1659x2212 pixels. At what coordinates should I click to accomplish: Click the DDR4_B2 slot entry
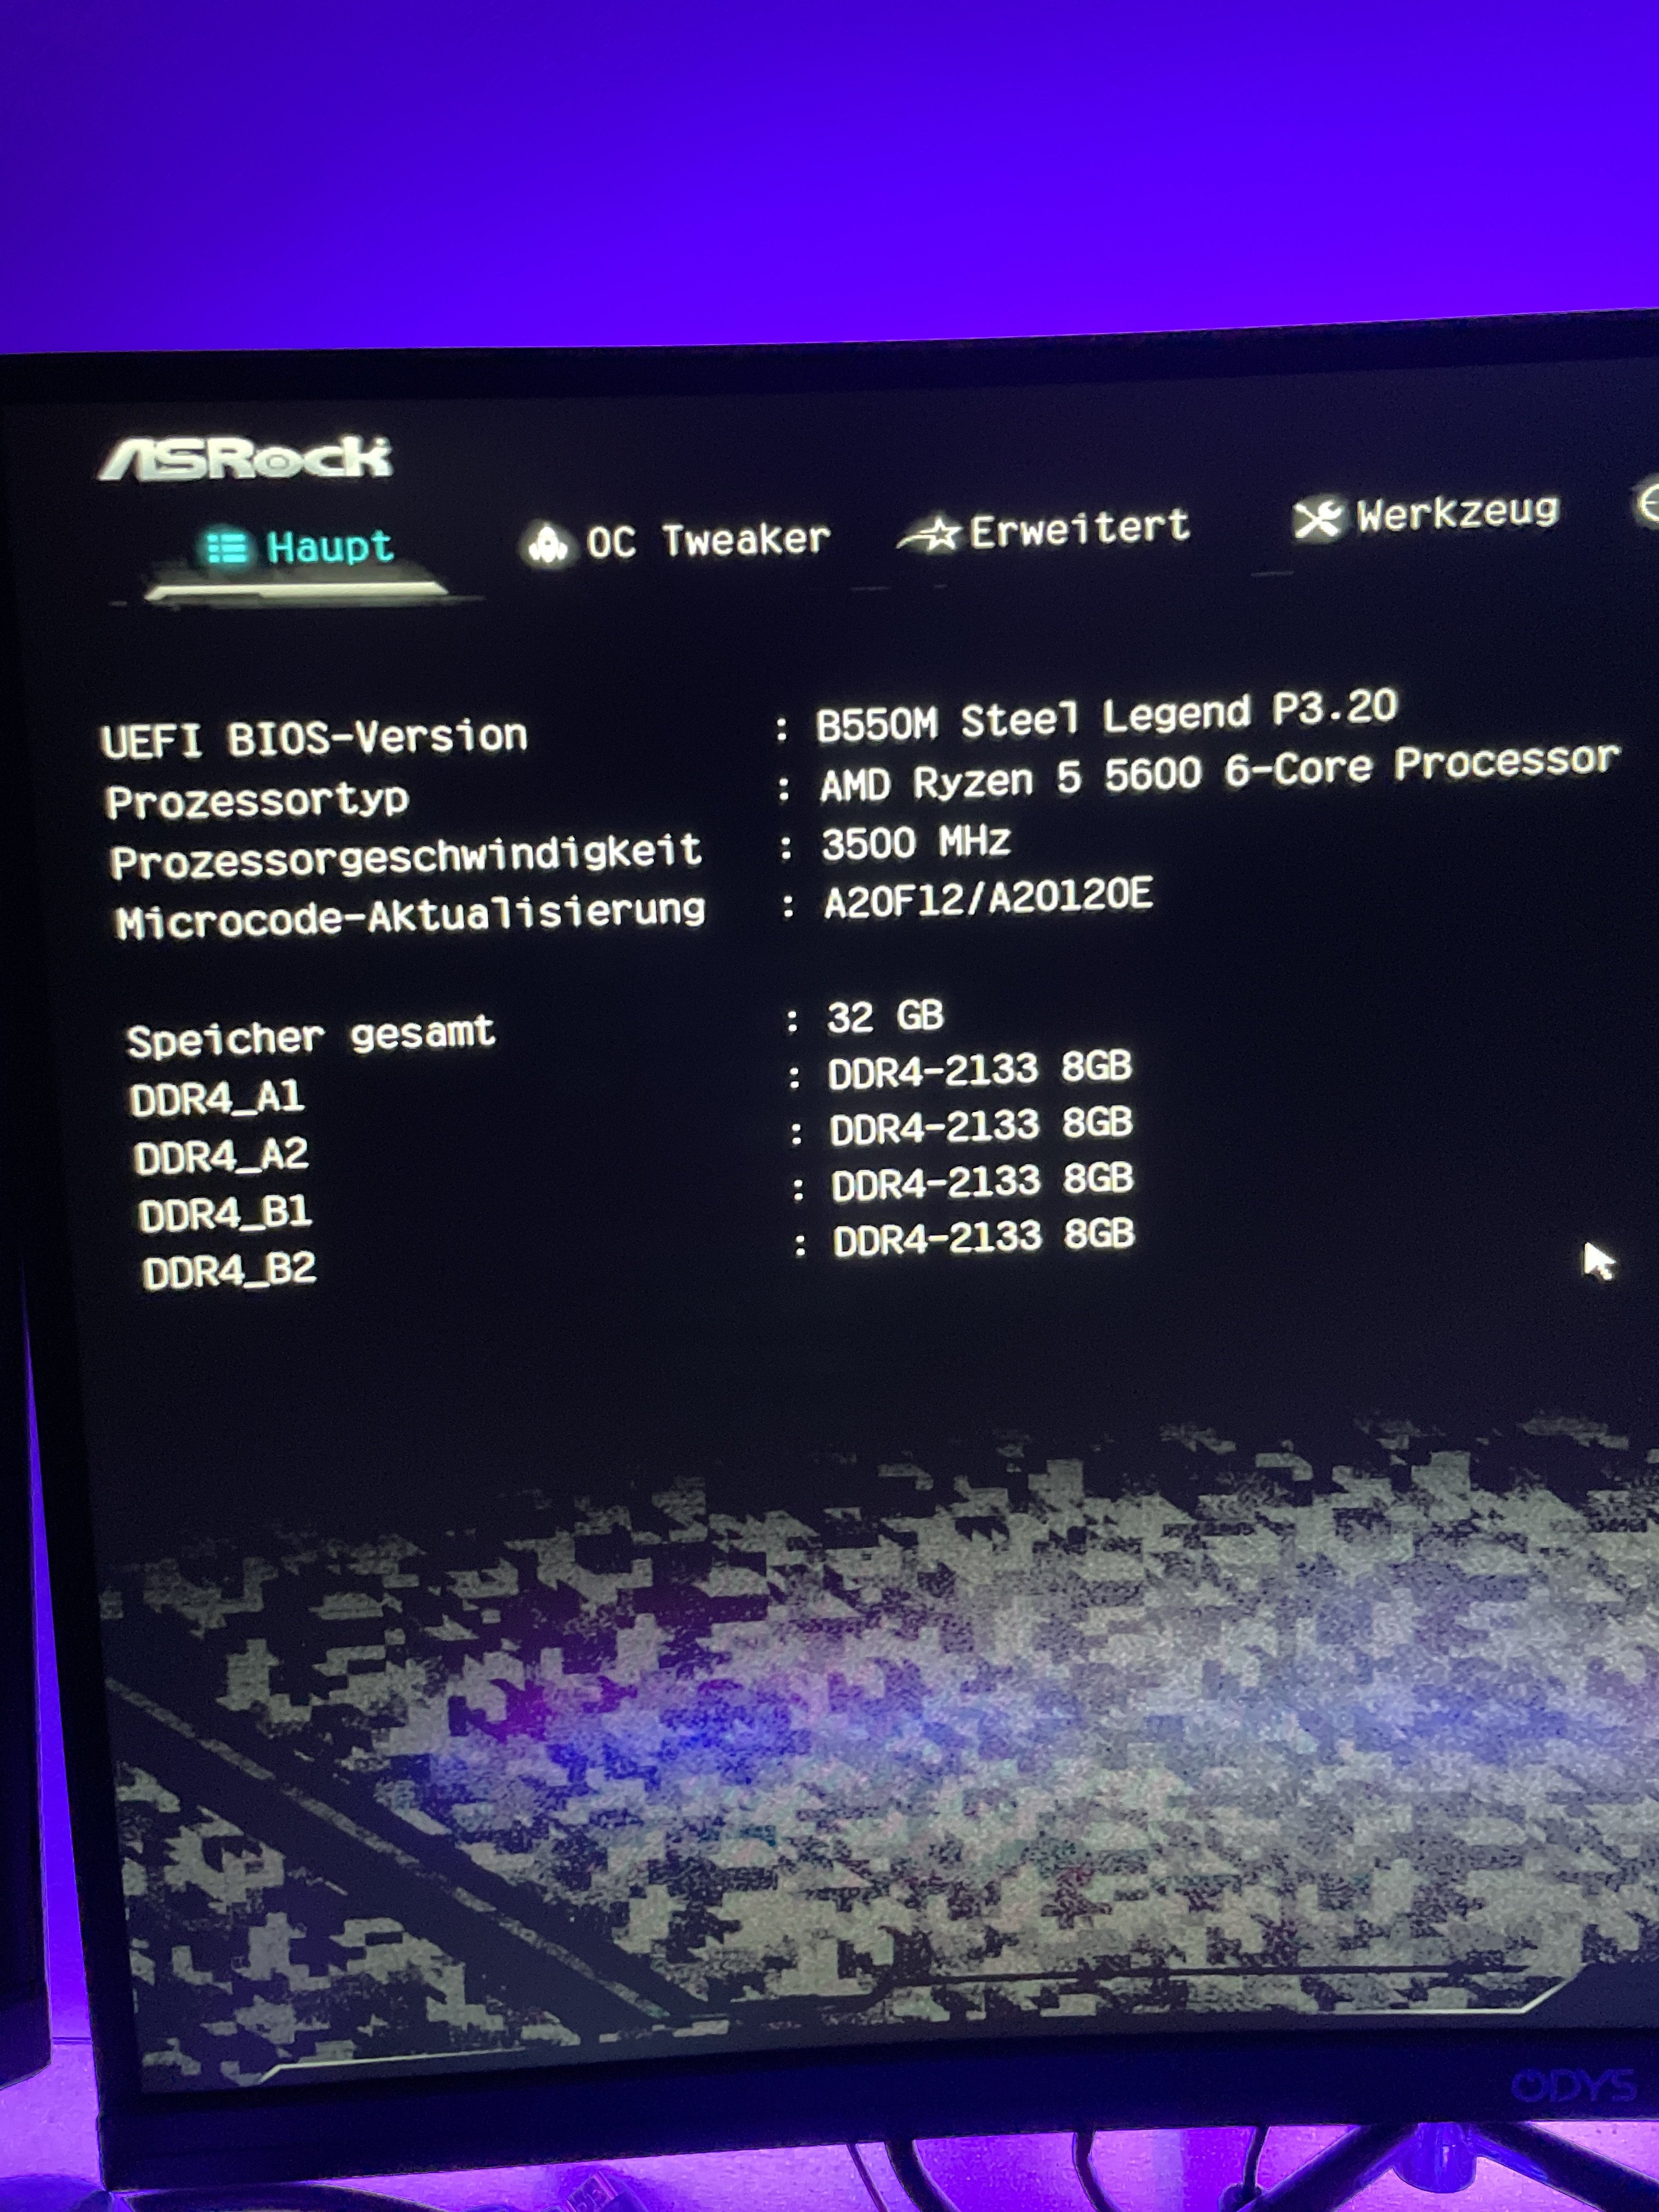coord(229,1272)
